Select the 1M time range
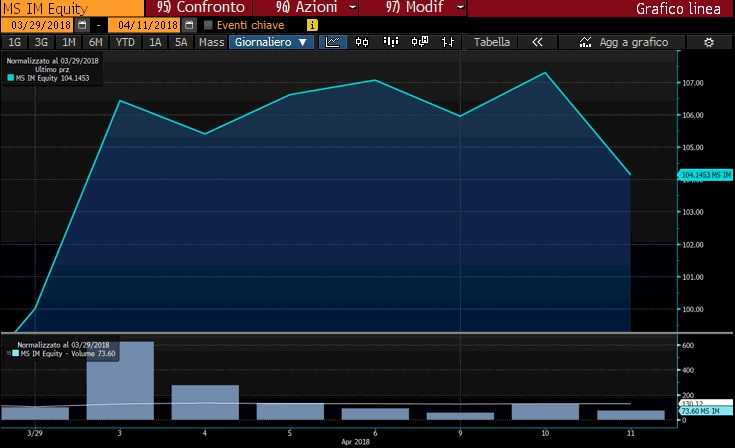Screen dimensions: 735x448 coord(69,42)
